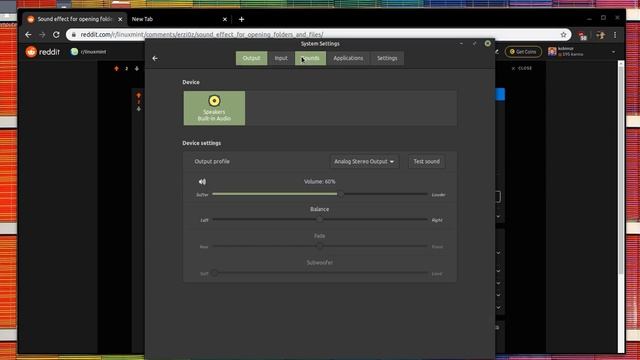Click the Get Coins button on reddit

(x=523, y=52)
